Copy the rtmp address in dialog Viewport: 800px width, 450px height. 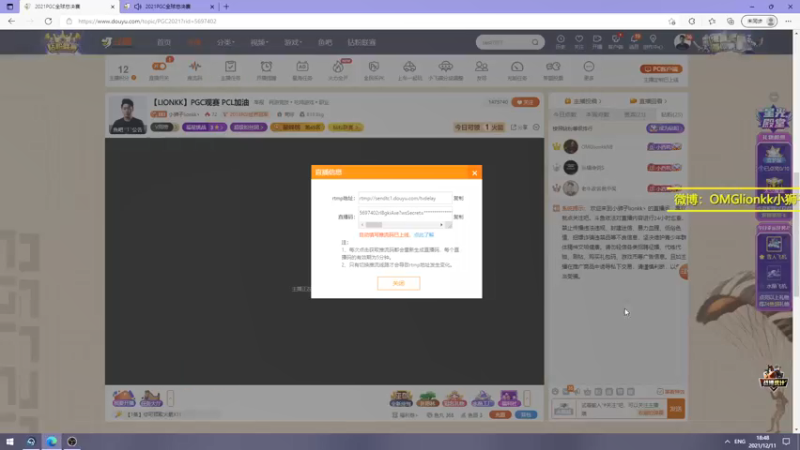pos(459,198)
